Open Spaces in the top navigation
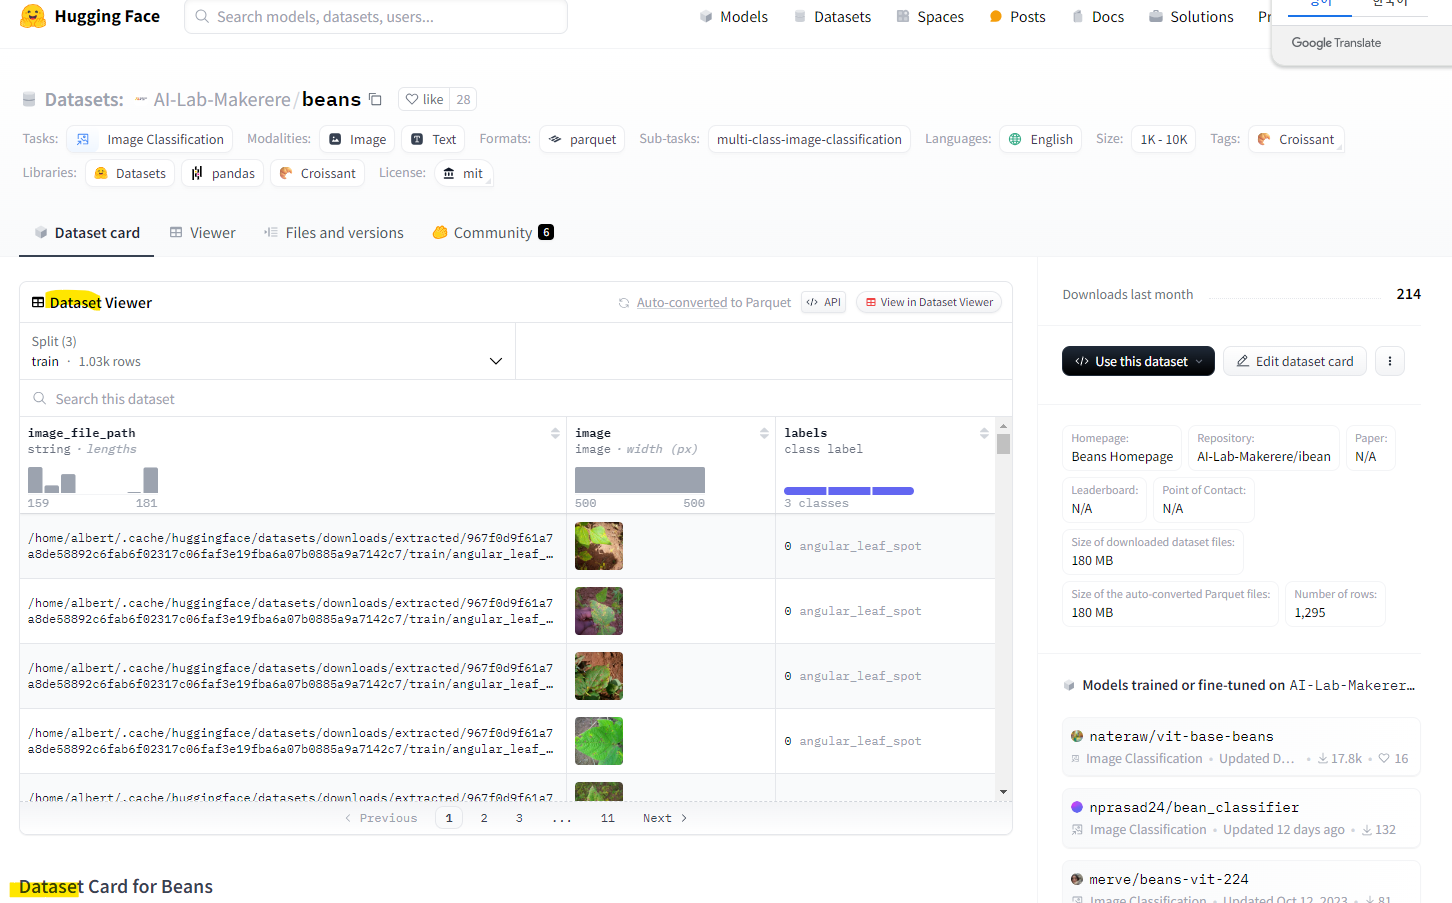Viewport: 1452px width, 903px height. click(x=930, y=17)
